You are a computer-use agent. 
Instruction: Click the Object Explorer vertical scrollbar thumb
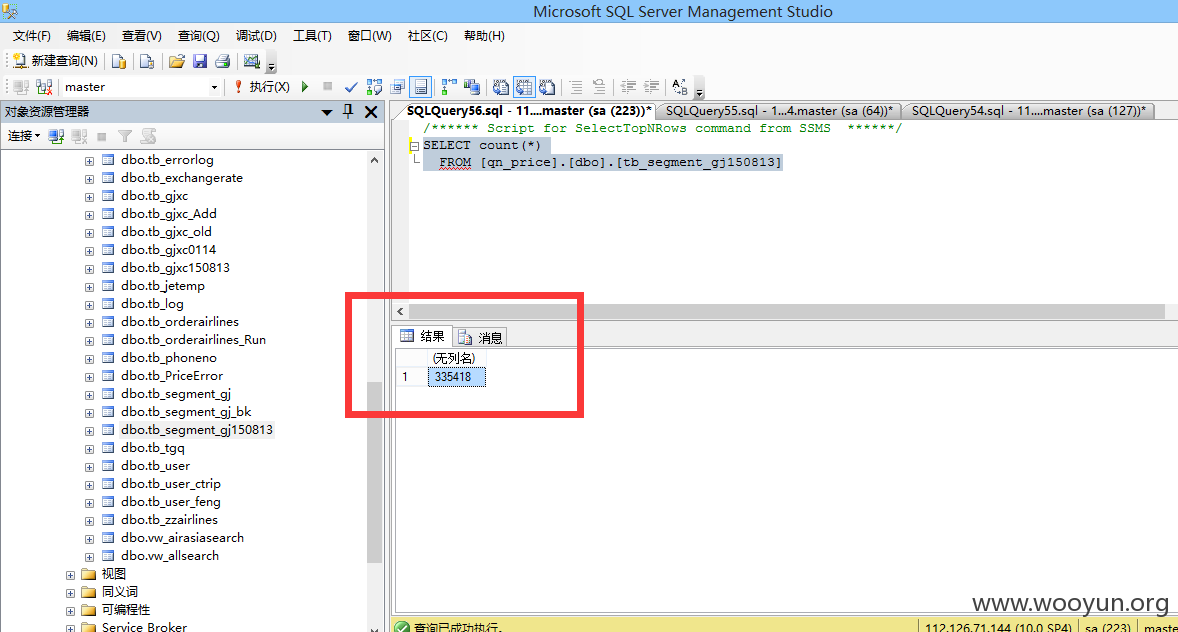click(x=374, y=472)
